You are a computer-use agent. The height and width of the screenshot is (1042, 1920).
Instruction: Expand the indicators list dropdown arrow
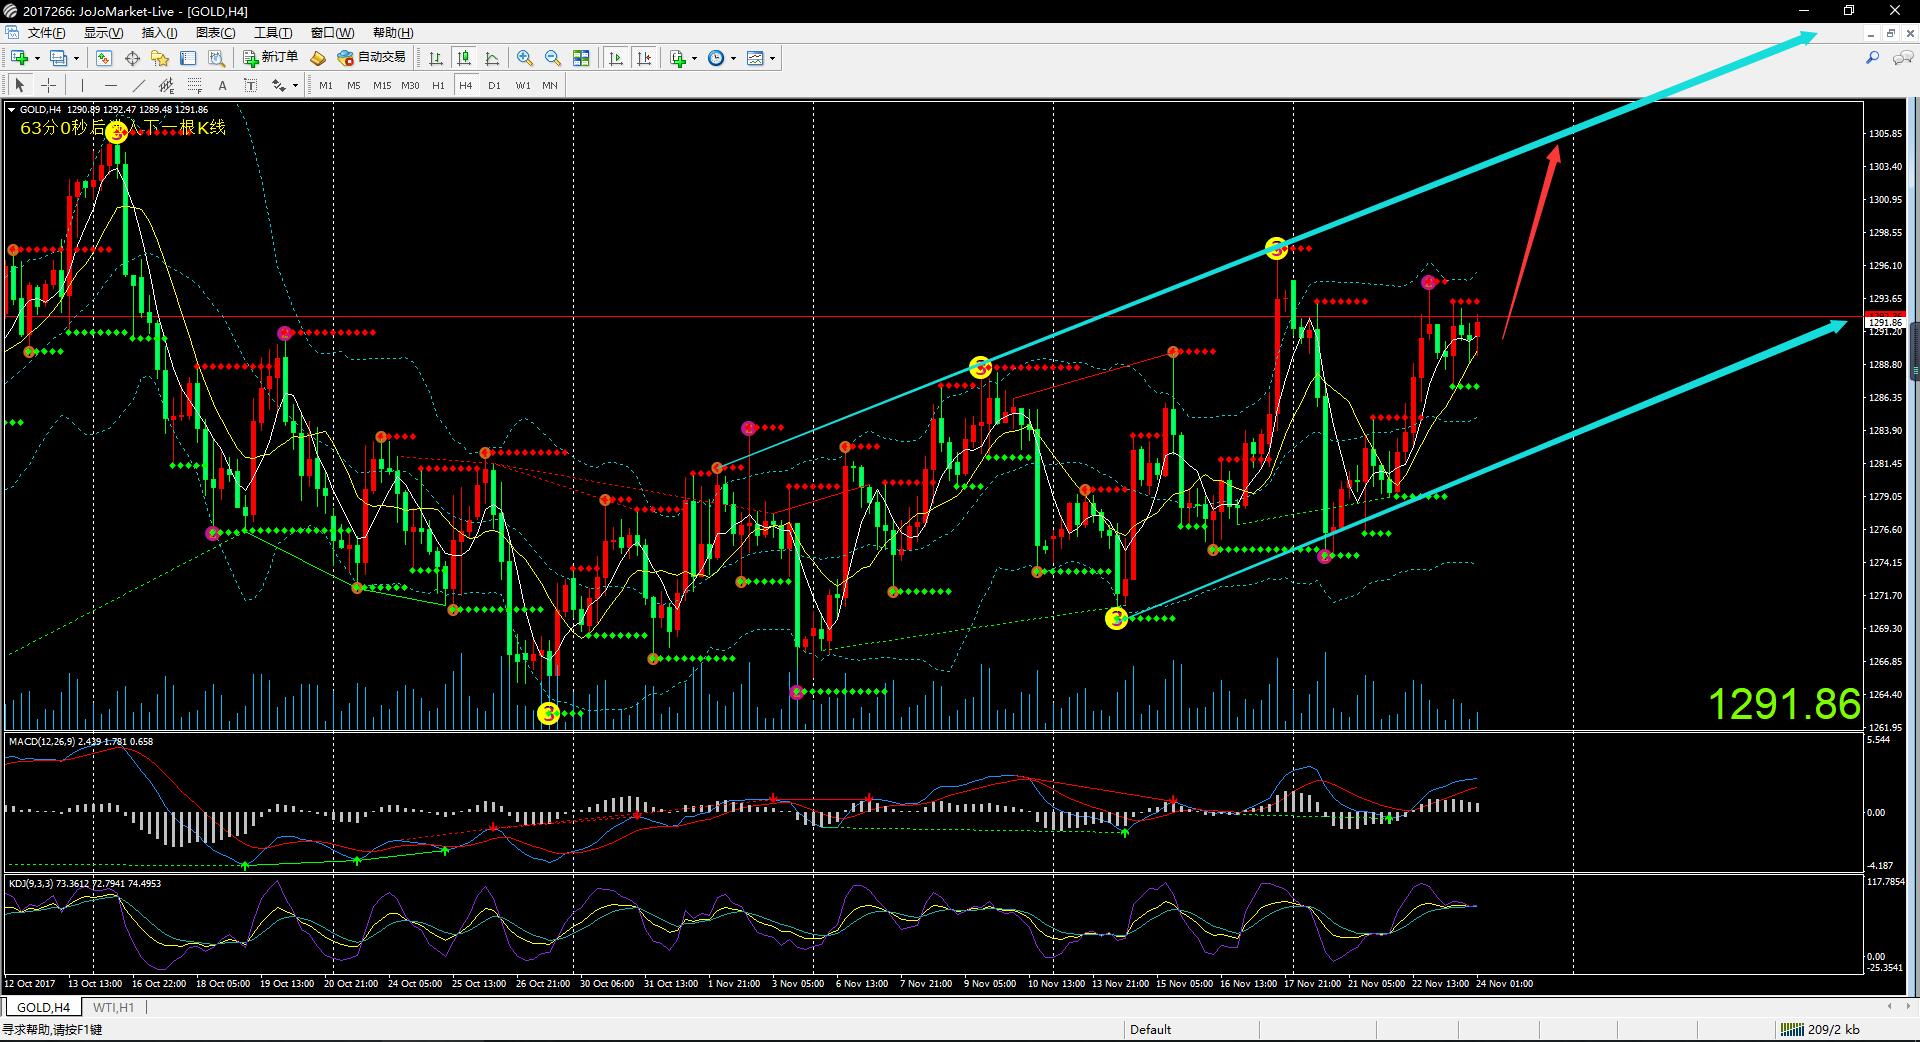click(x=694, y=58)
